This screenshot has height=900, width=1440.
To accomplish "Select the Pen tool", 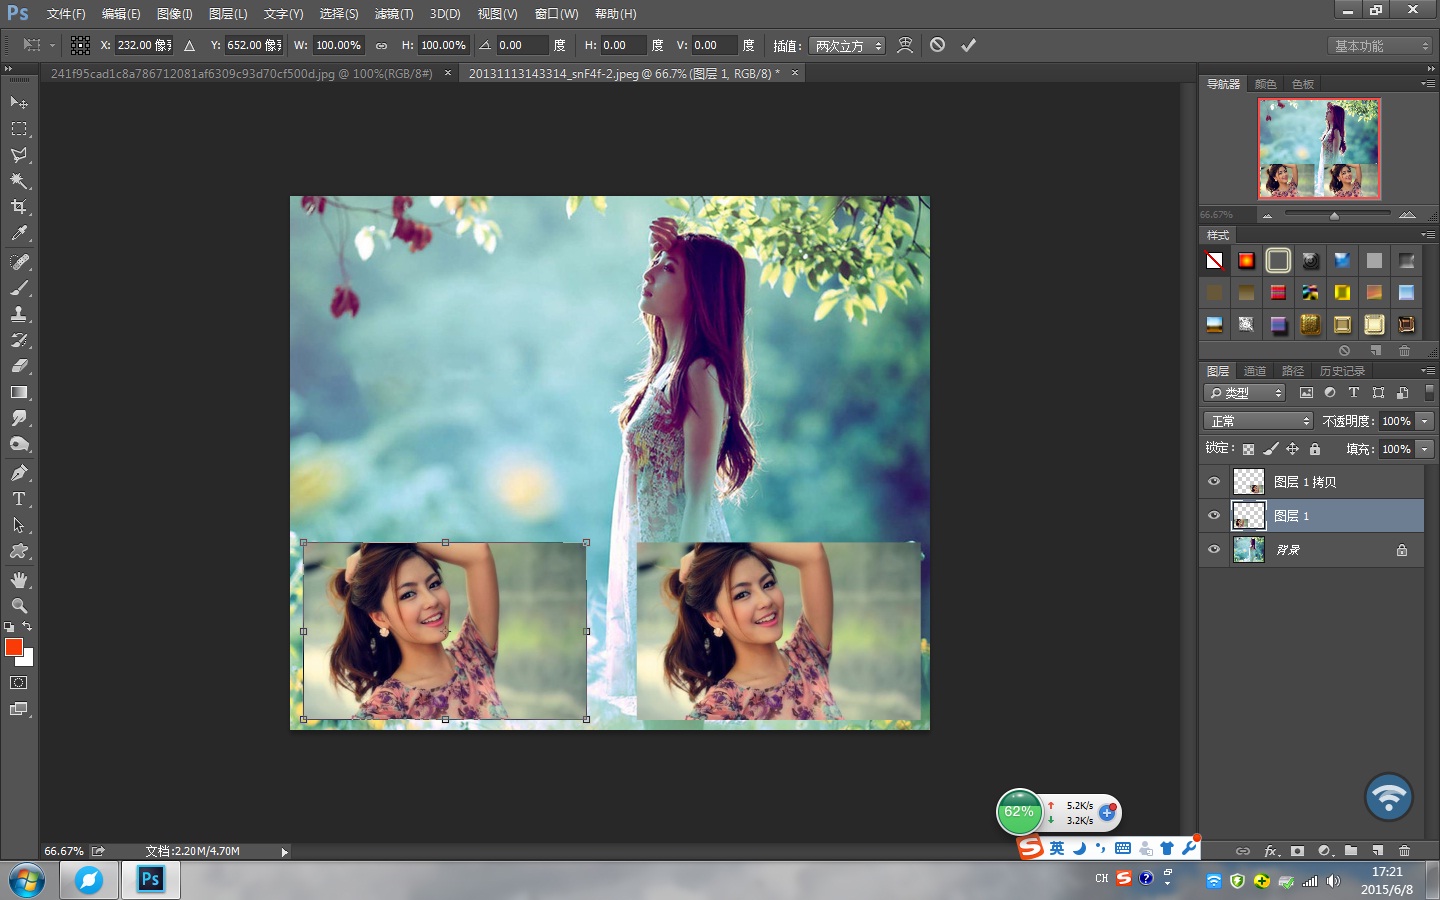I will pyautogui.click(x=19, y=473).
